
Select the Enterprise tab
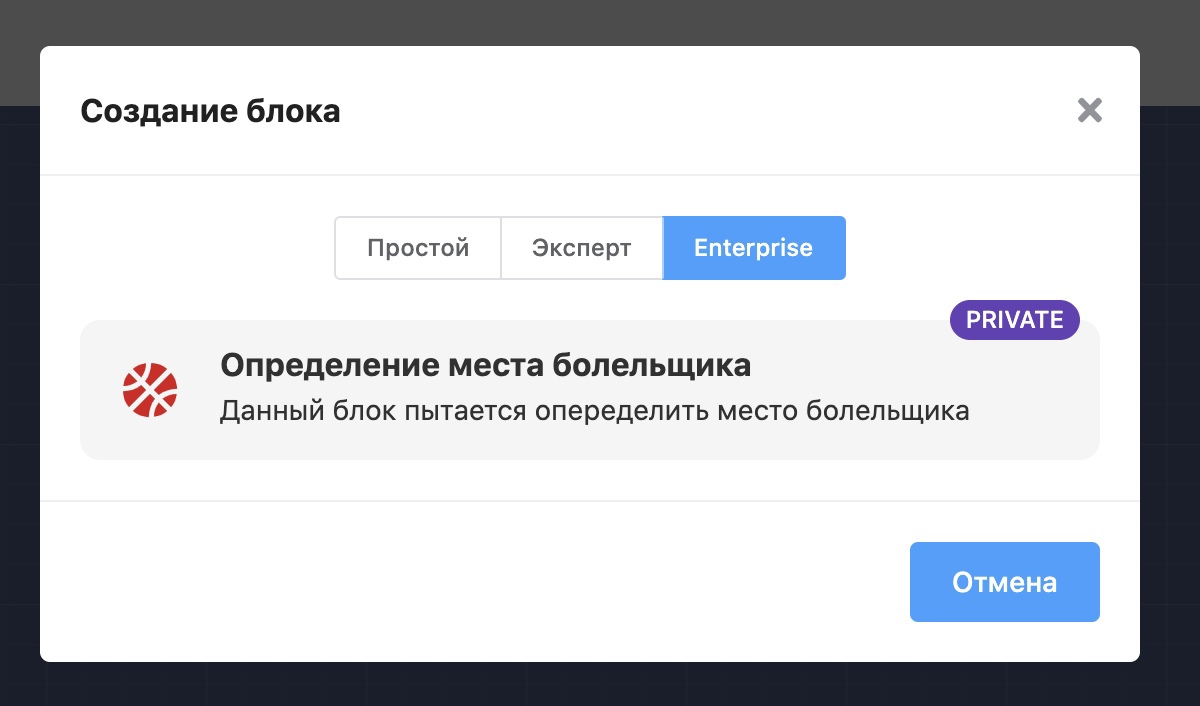point(754,248)
